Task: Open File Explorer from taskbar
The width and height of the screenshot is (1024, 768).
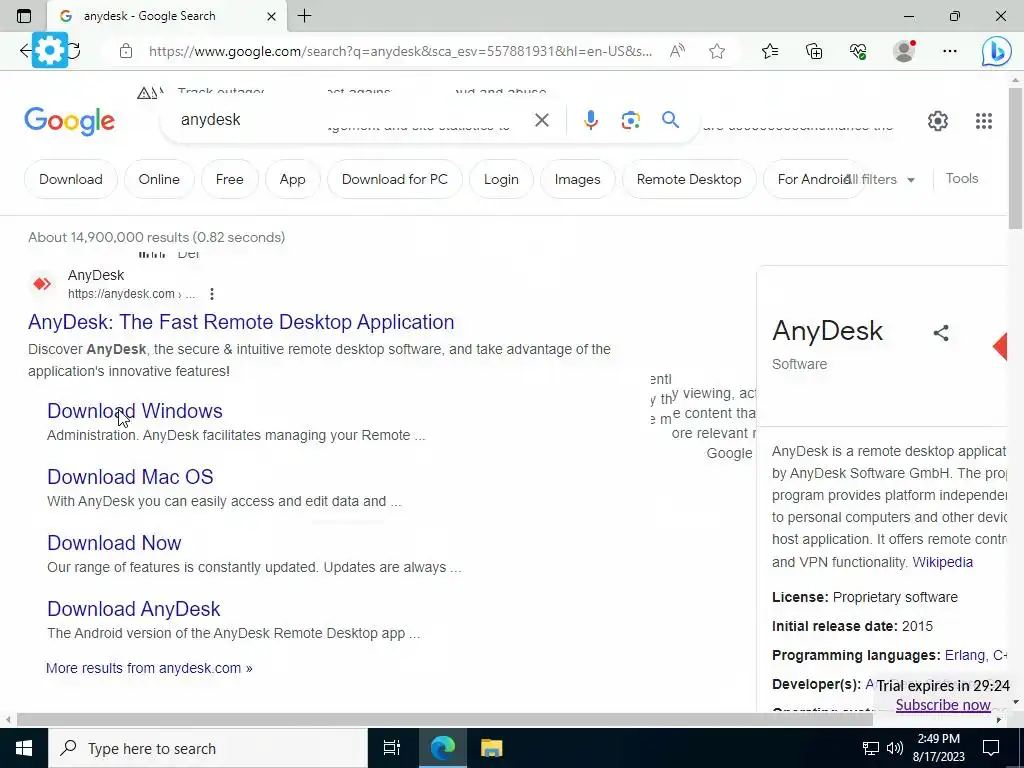Action: click(491, 748)
